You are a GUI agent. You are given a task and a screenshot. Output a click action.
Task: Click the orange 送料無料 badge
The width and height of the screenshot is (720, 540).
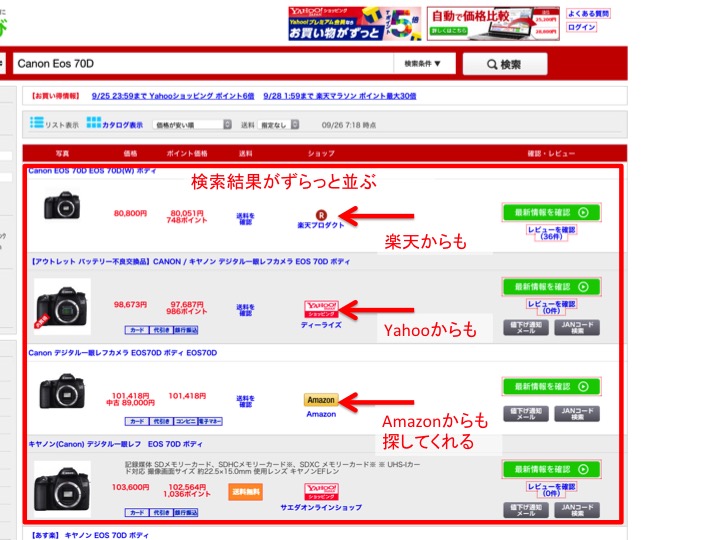click(x=245, y=492)
